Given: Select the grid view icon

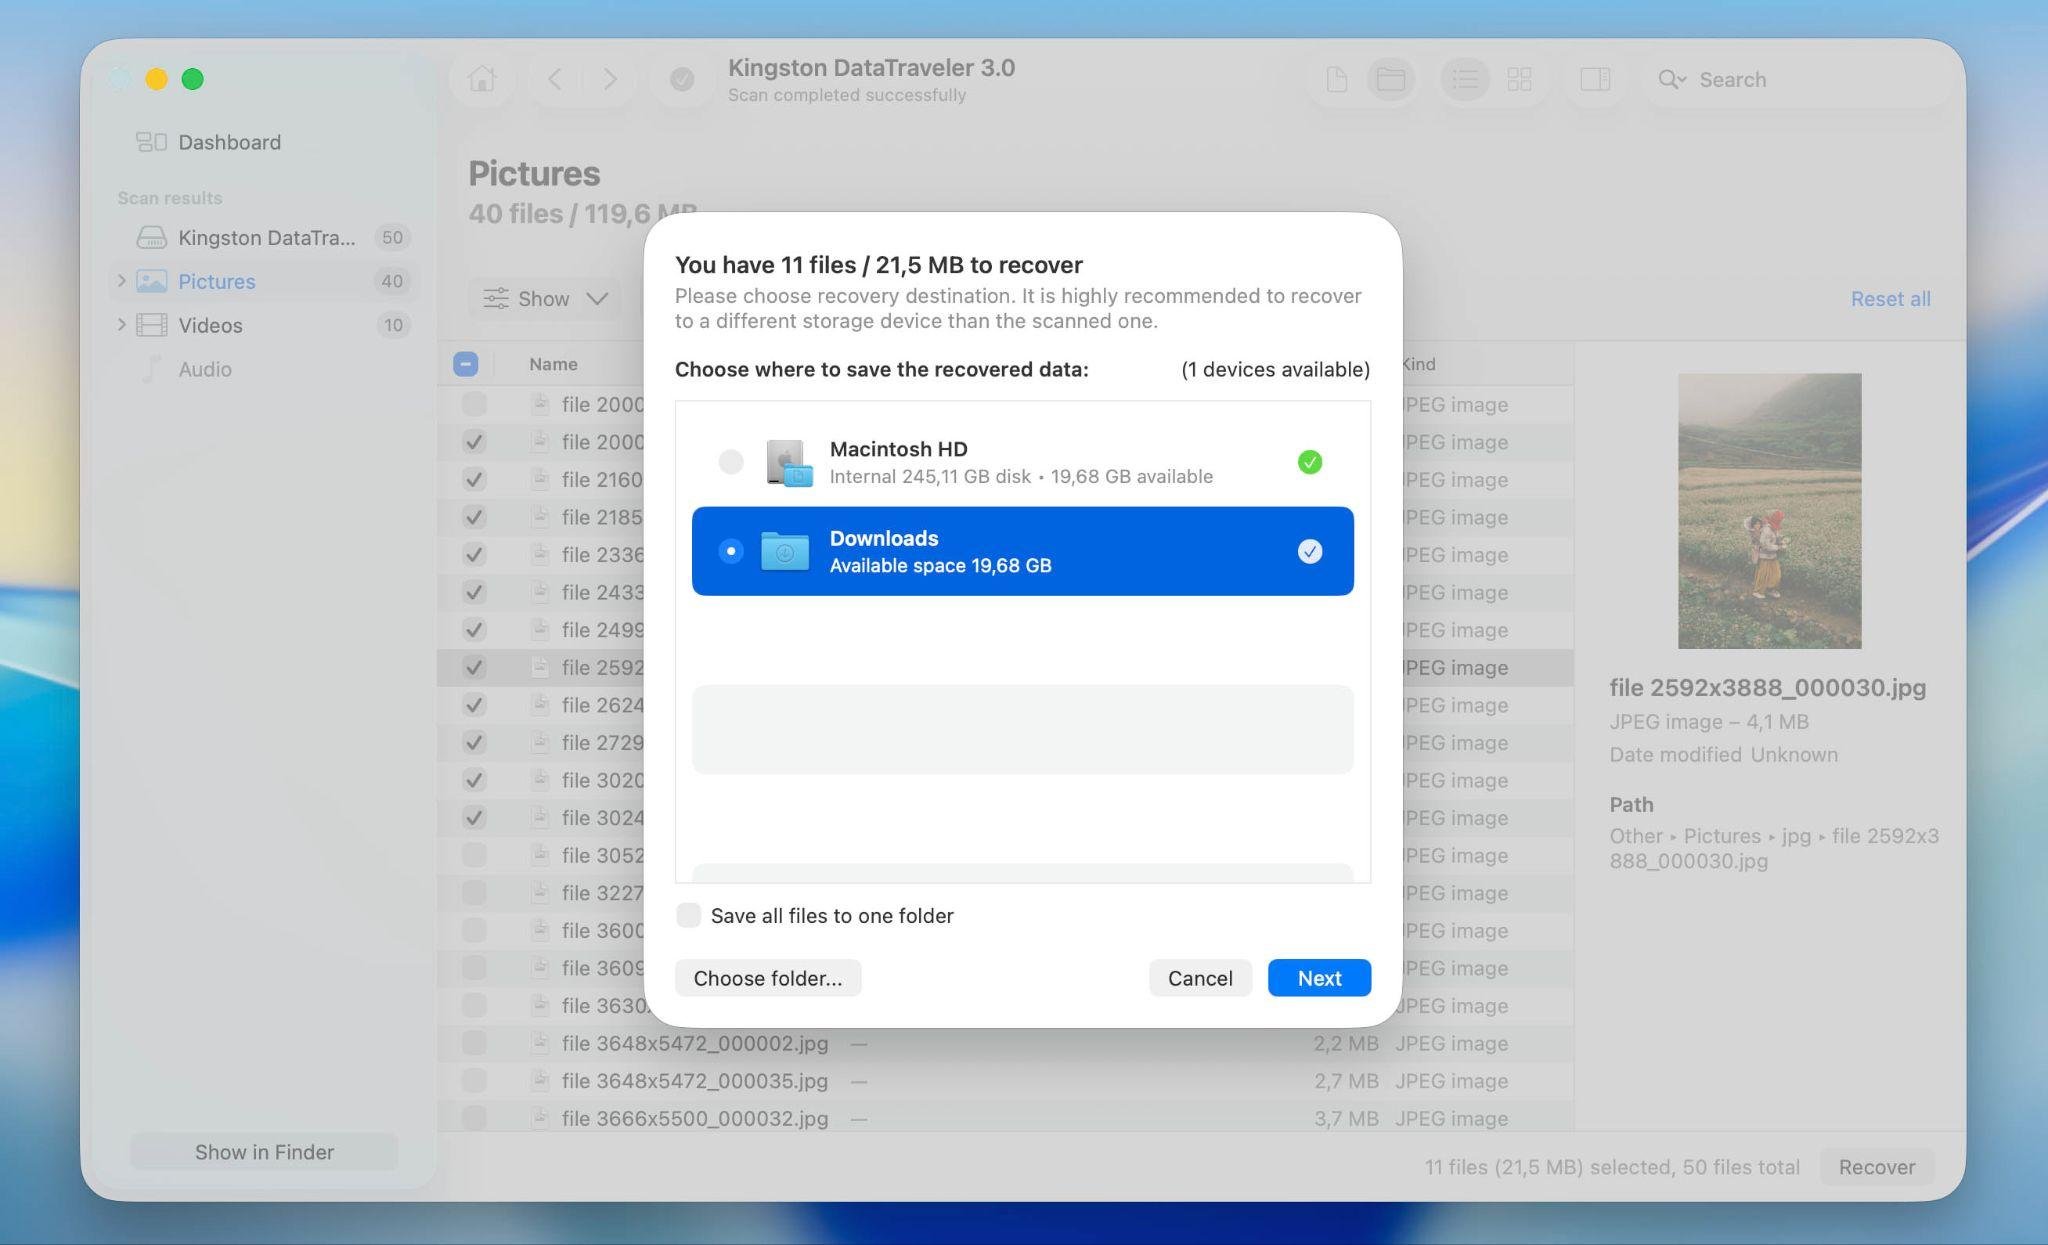Looking at the screenshot, I should point(1519,79).
